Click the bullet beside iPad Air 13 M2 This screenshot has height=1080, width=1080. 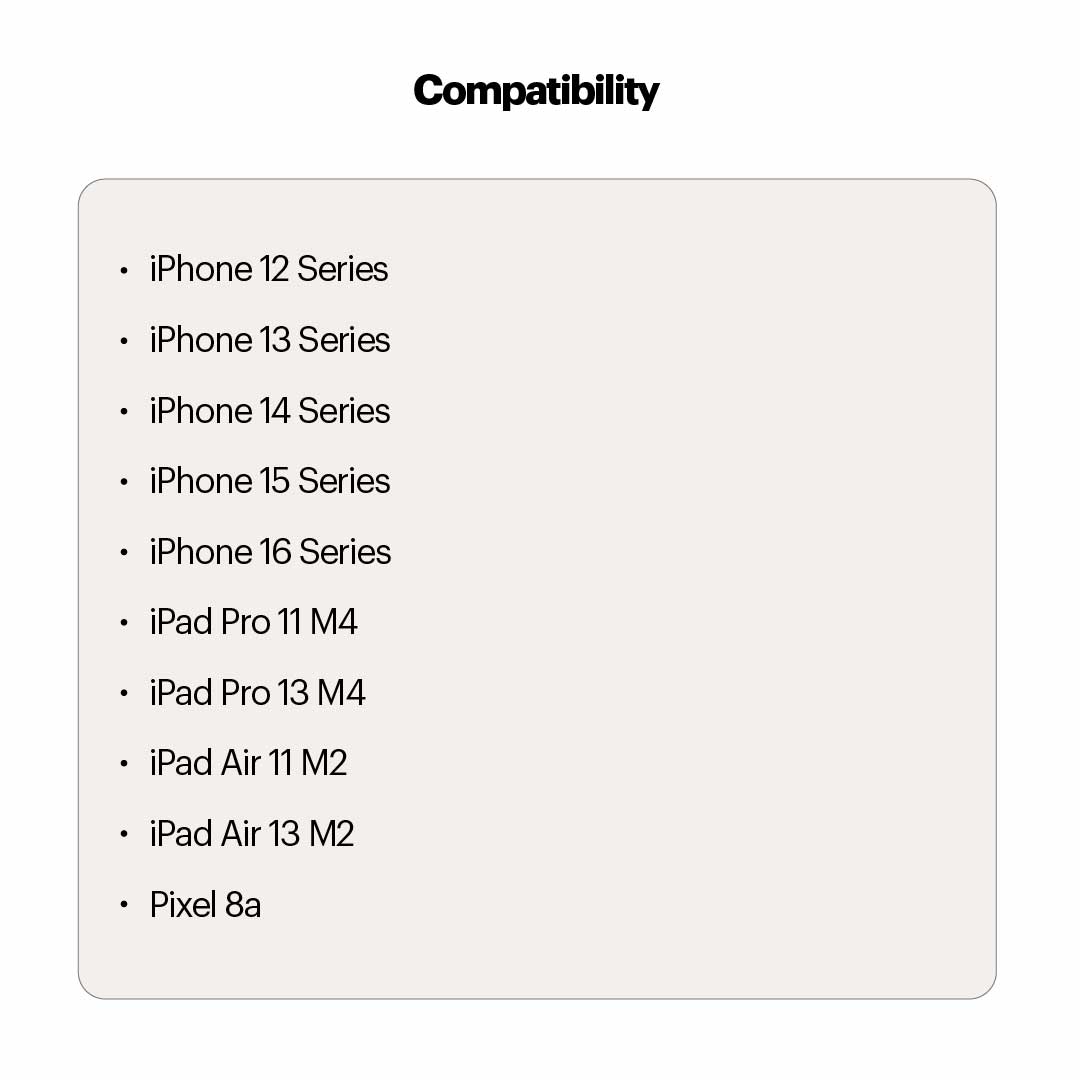coord(124,835)
